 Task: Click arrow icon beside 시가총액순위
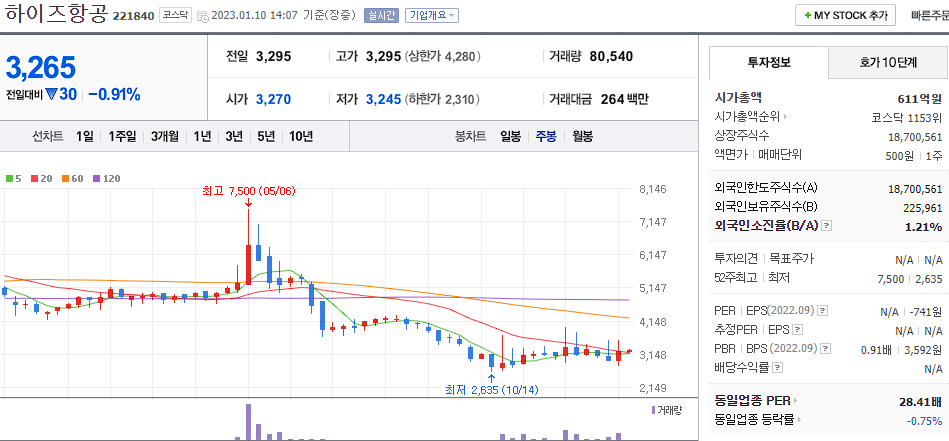787,117
